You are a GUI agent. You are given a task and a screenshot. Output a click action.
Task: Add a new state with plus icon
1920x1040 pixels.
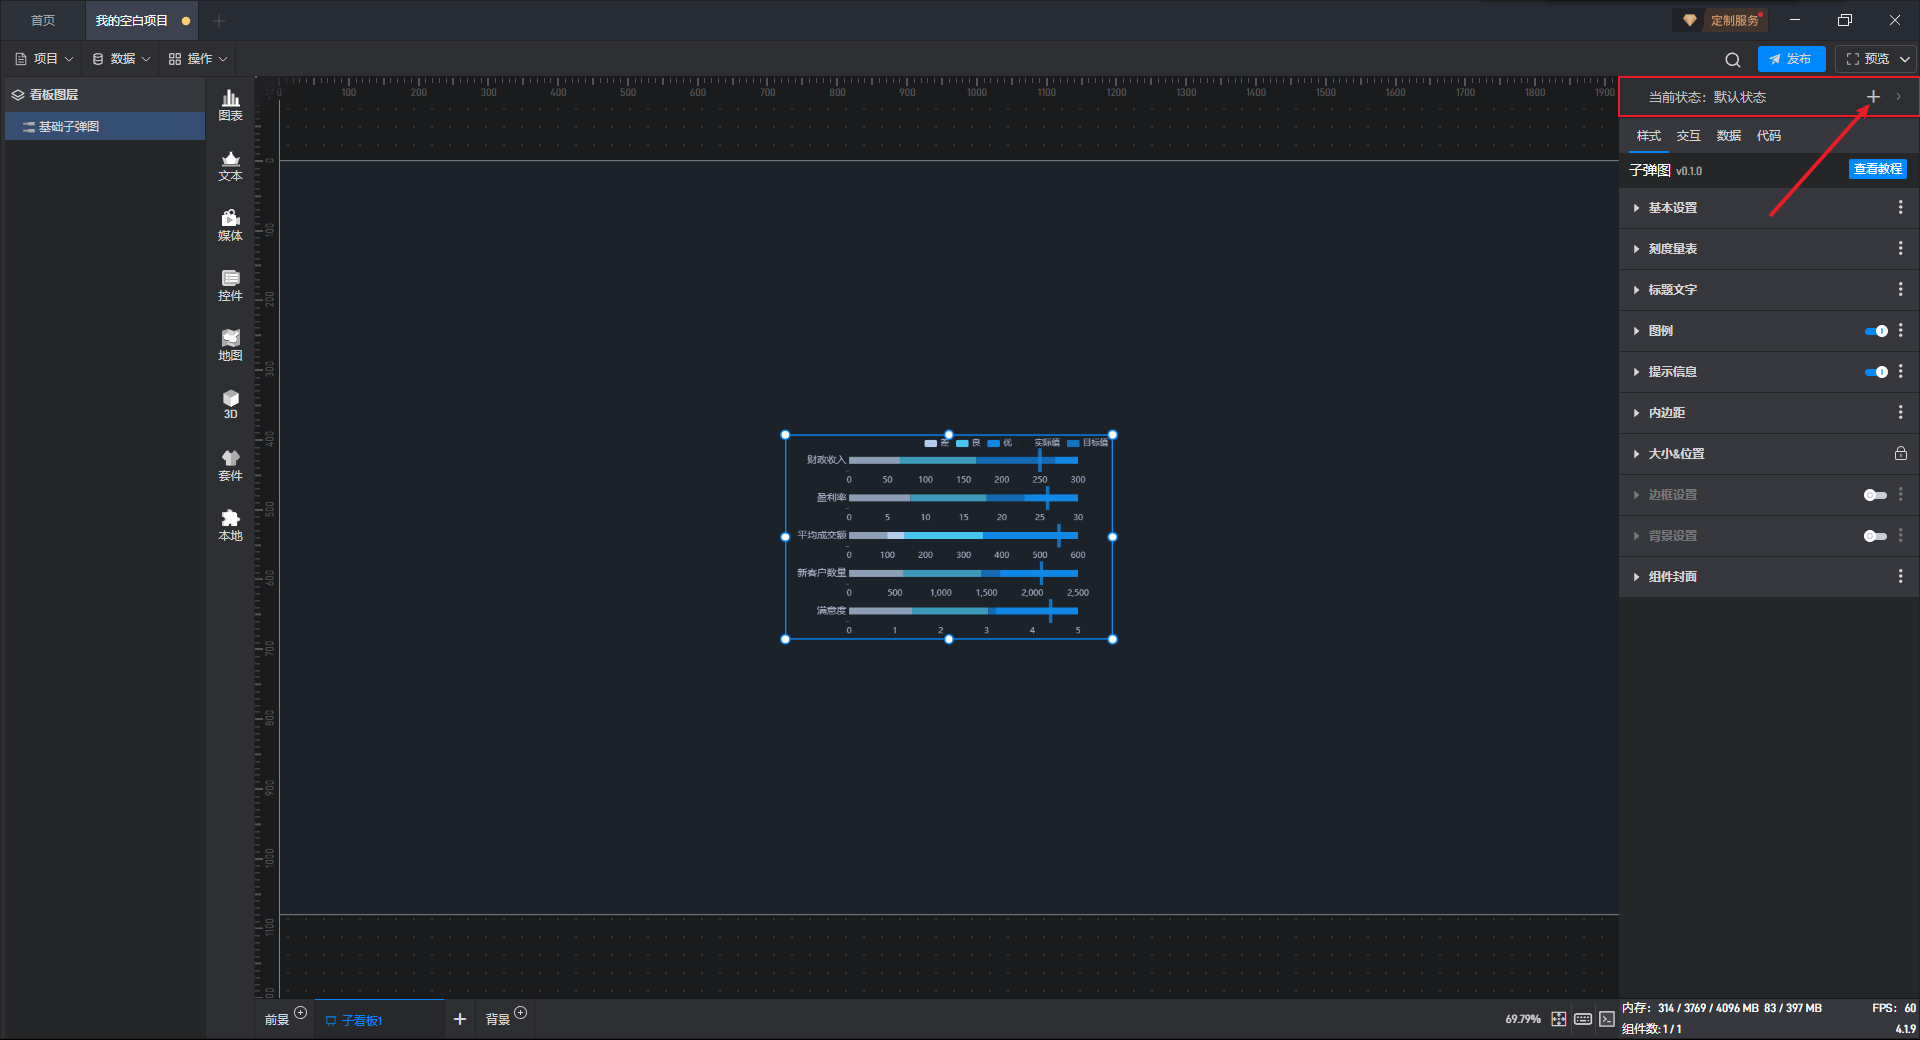pos(1873,97)
